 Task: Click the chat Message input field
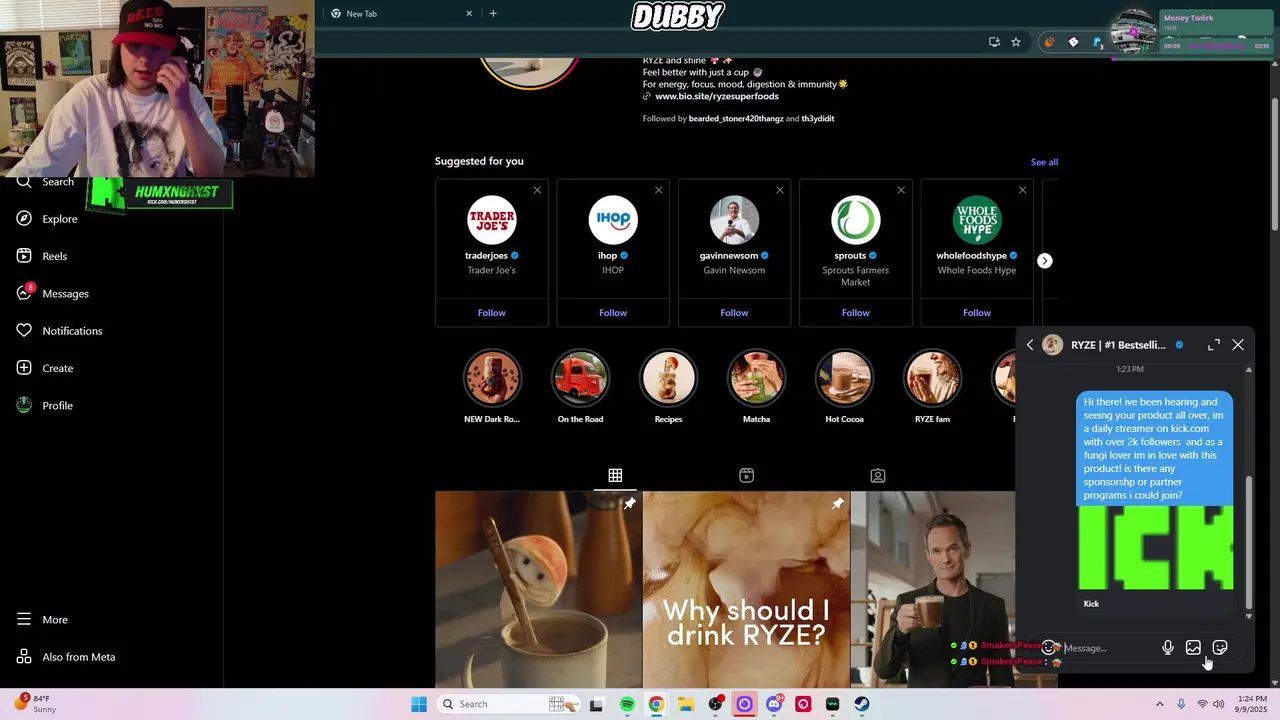click(x=1108, y=648)
